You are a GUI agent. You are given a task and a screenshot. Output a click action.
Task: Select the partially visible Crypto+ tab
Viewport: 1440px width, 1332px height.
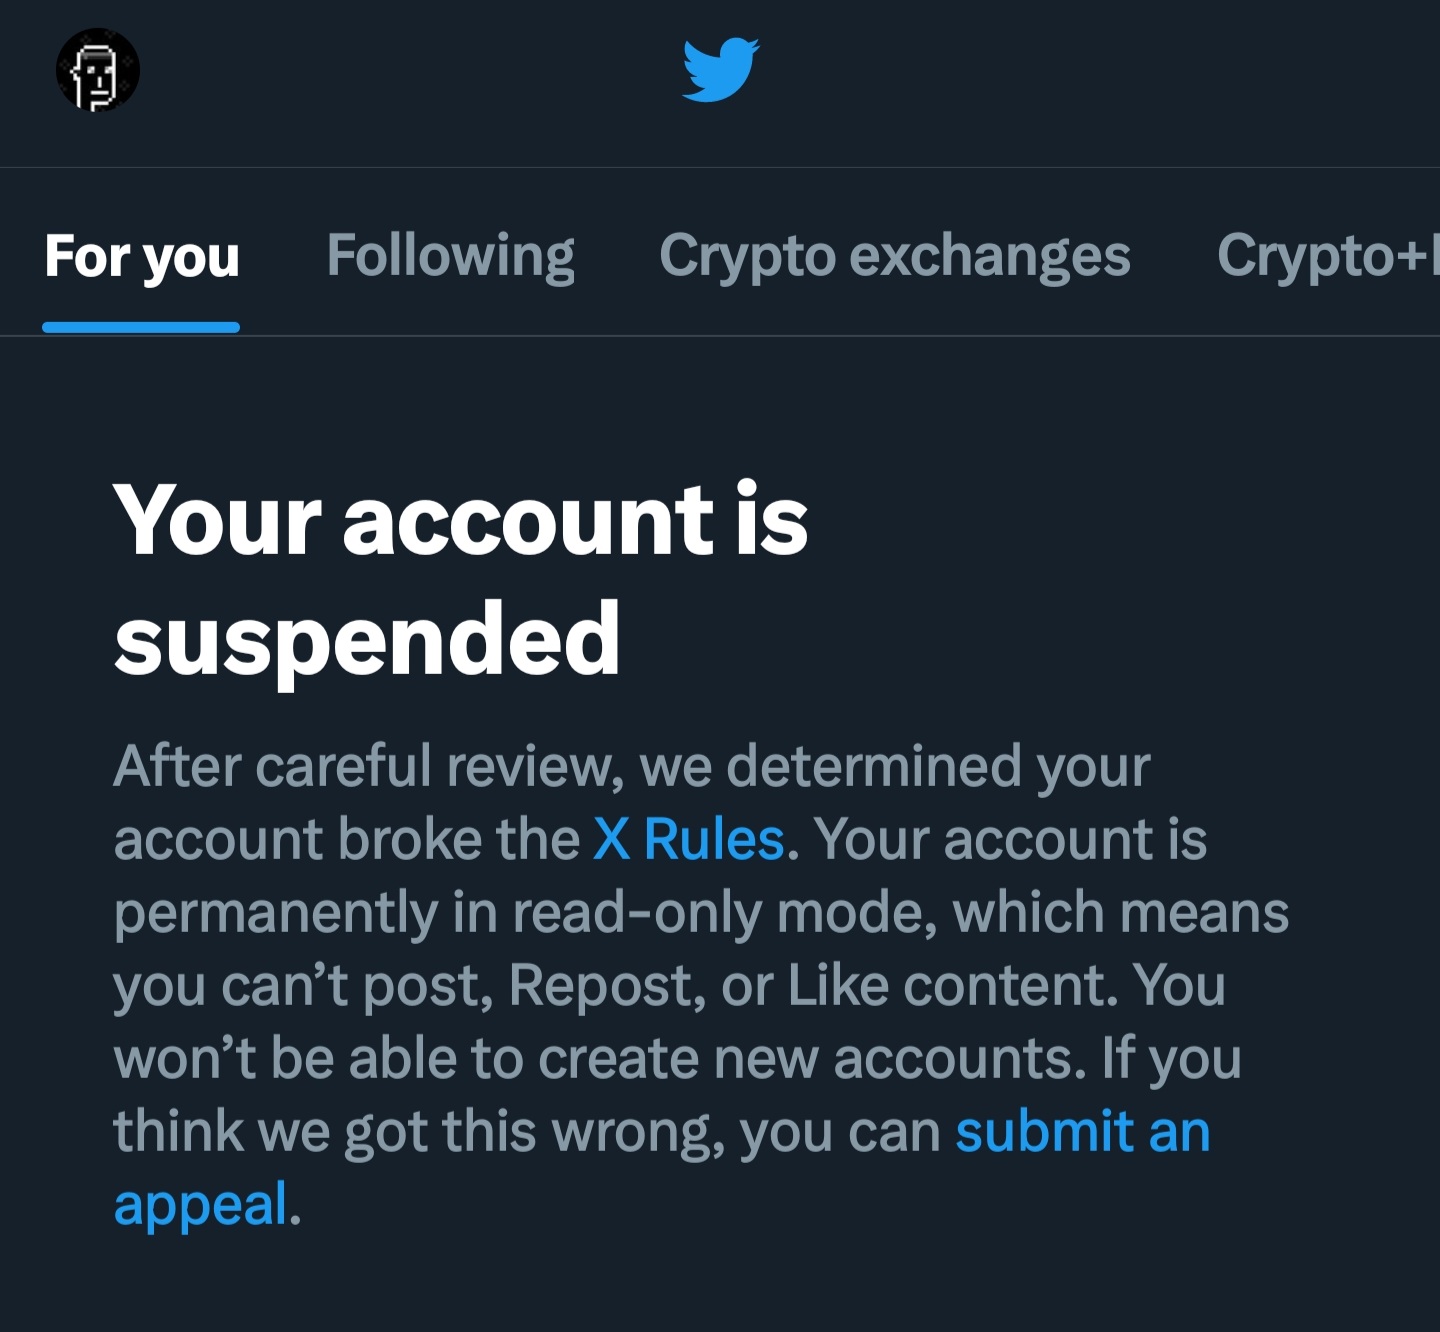pos(1330,256)
